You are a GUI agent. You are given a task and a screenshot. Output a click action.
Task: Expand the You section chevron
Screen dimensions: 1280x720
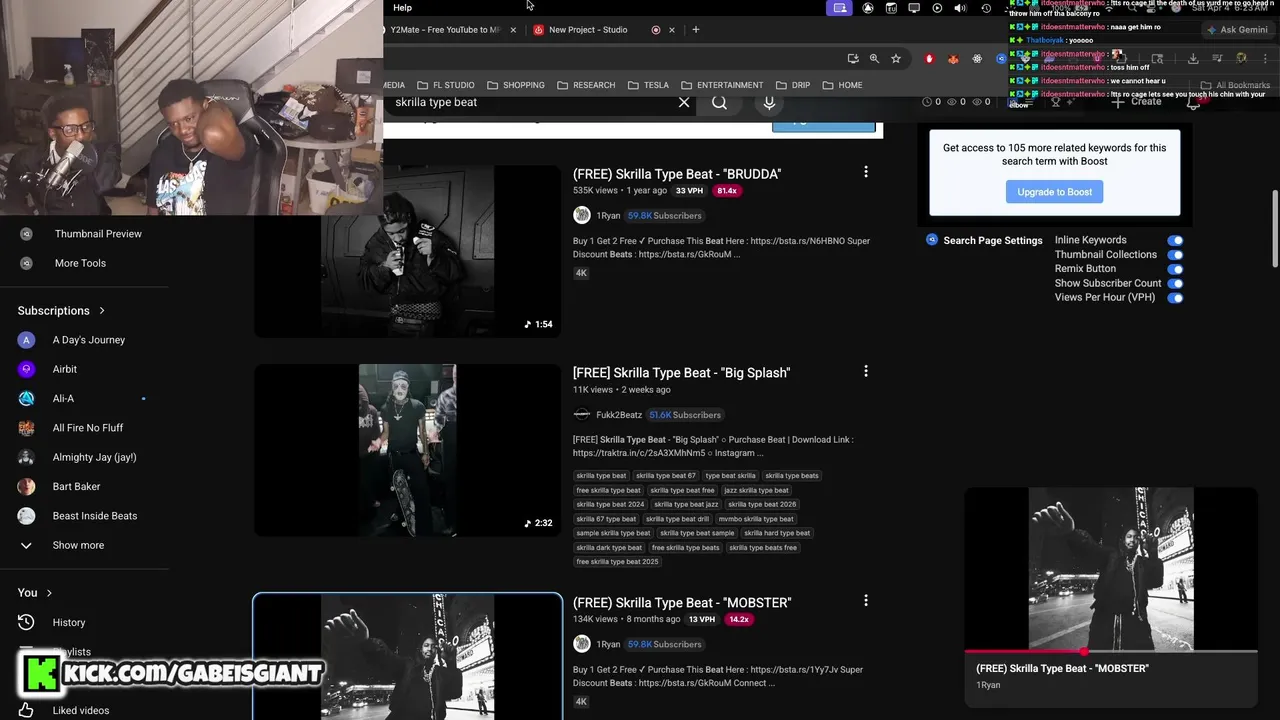49,593
